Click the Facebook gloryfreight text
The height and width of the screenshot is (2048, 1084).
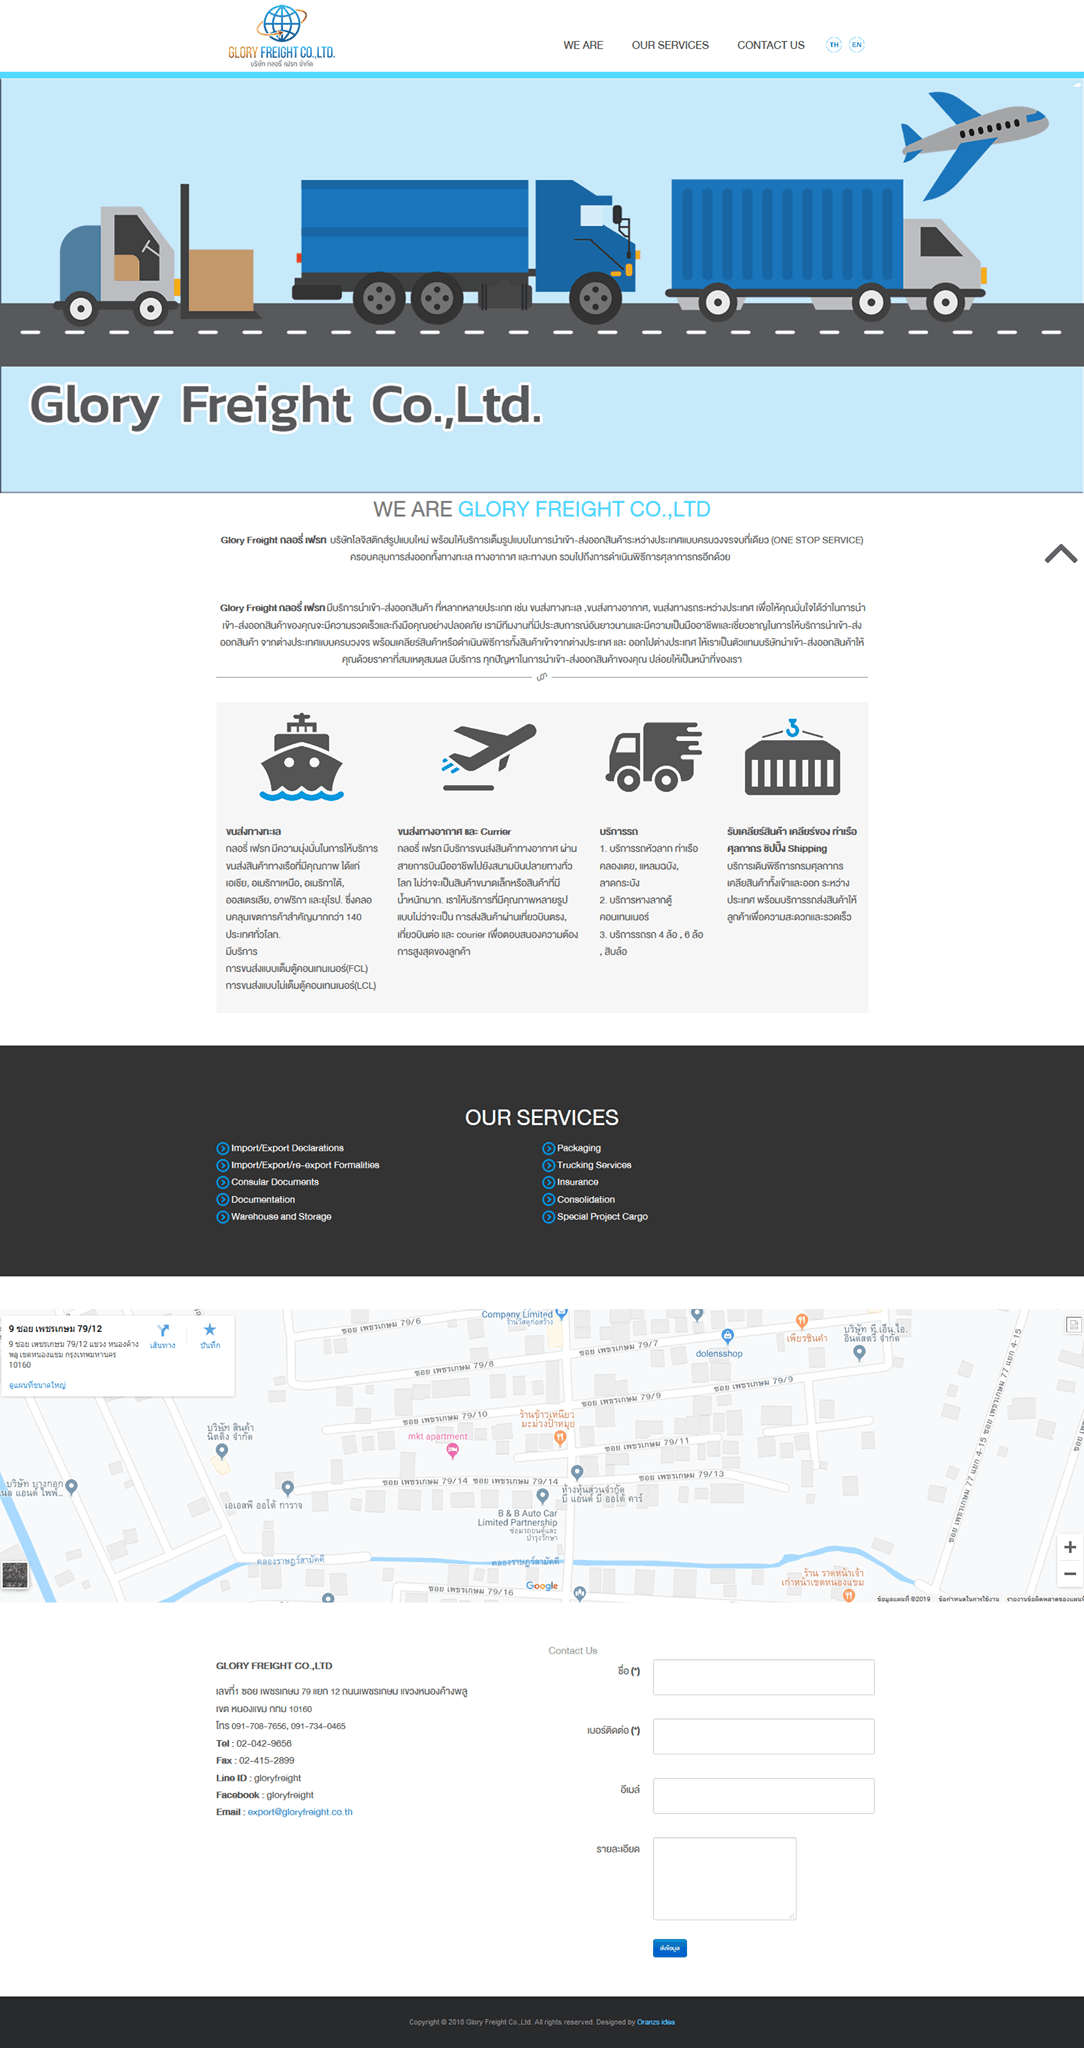point(265,1795)
